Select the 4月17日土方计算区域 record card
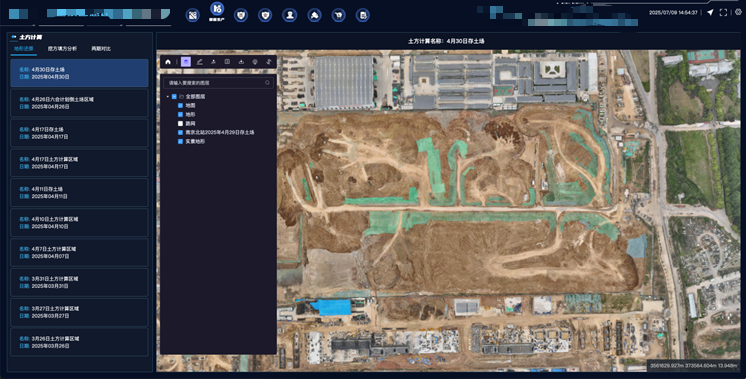Screen dimensions: 746x379 click(79, 163)
